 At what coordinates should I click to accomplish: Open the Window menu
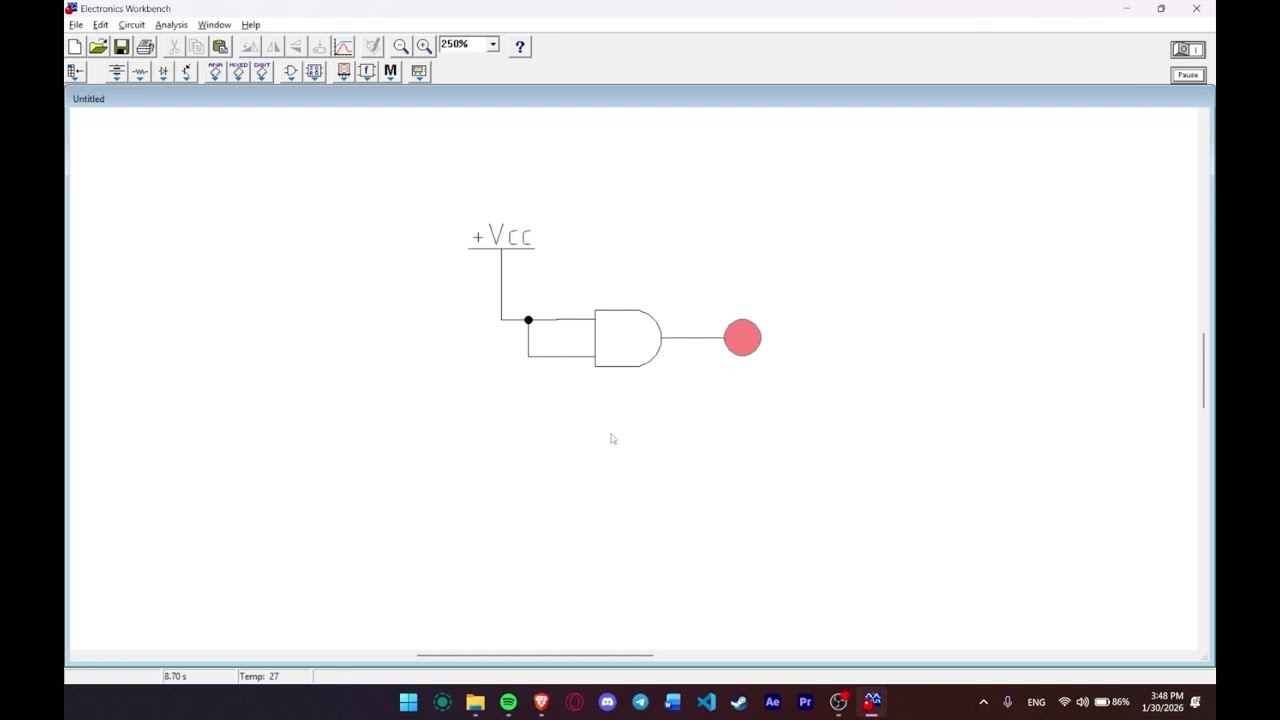214,25
